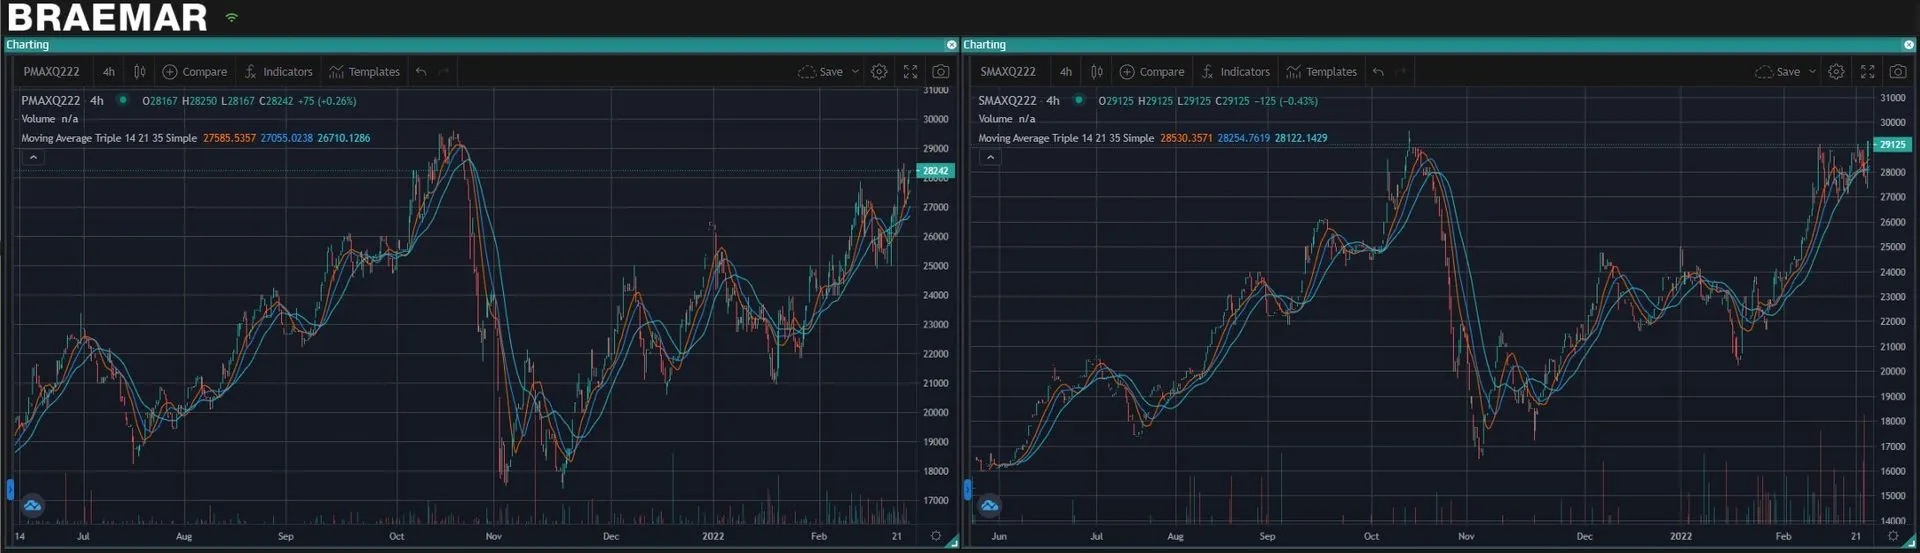Screen dimensions: 1920x553
Task: Click PMAXQ222 symbol search field
Action: click(52, 72)
